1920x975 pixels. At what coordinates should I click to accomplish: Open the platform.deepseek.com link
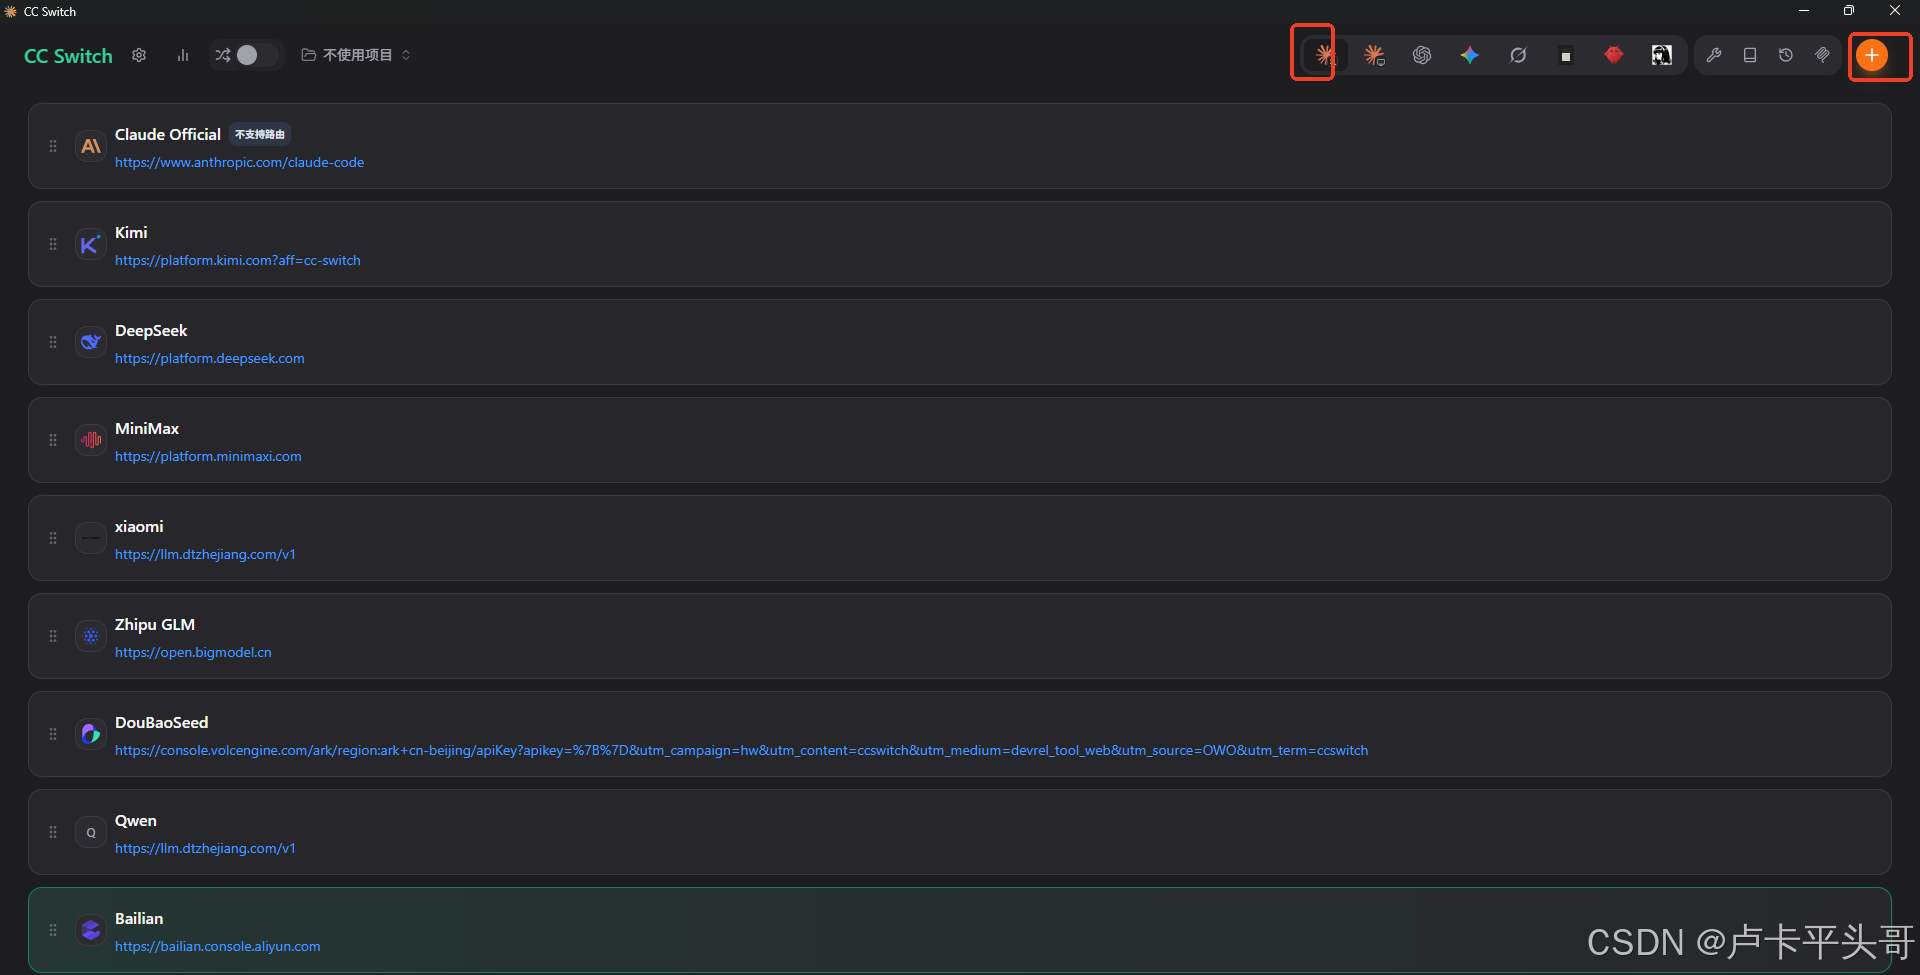[x=210, y=358]
